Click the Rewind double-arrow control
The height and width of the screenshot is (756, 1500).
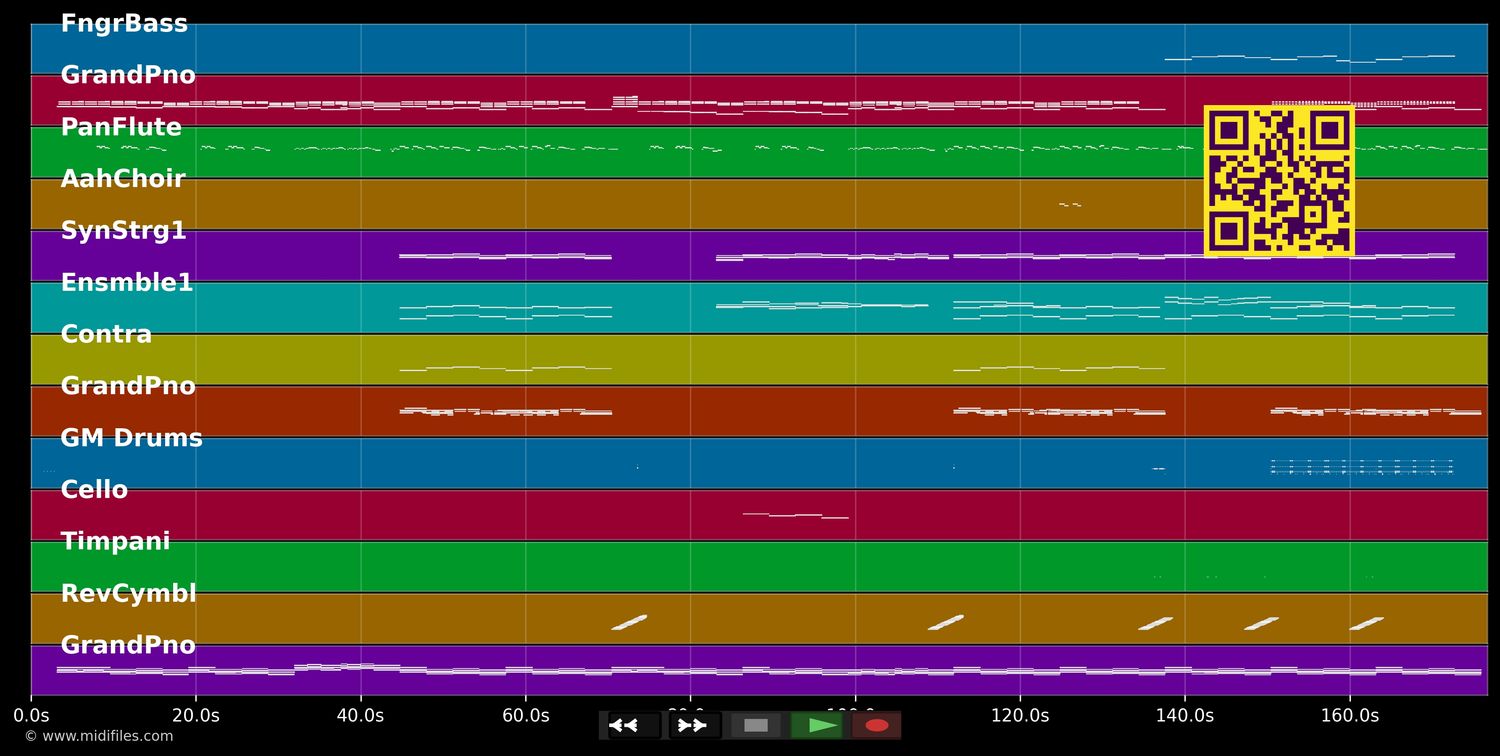click(x=625, y=725)
